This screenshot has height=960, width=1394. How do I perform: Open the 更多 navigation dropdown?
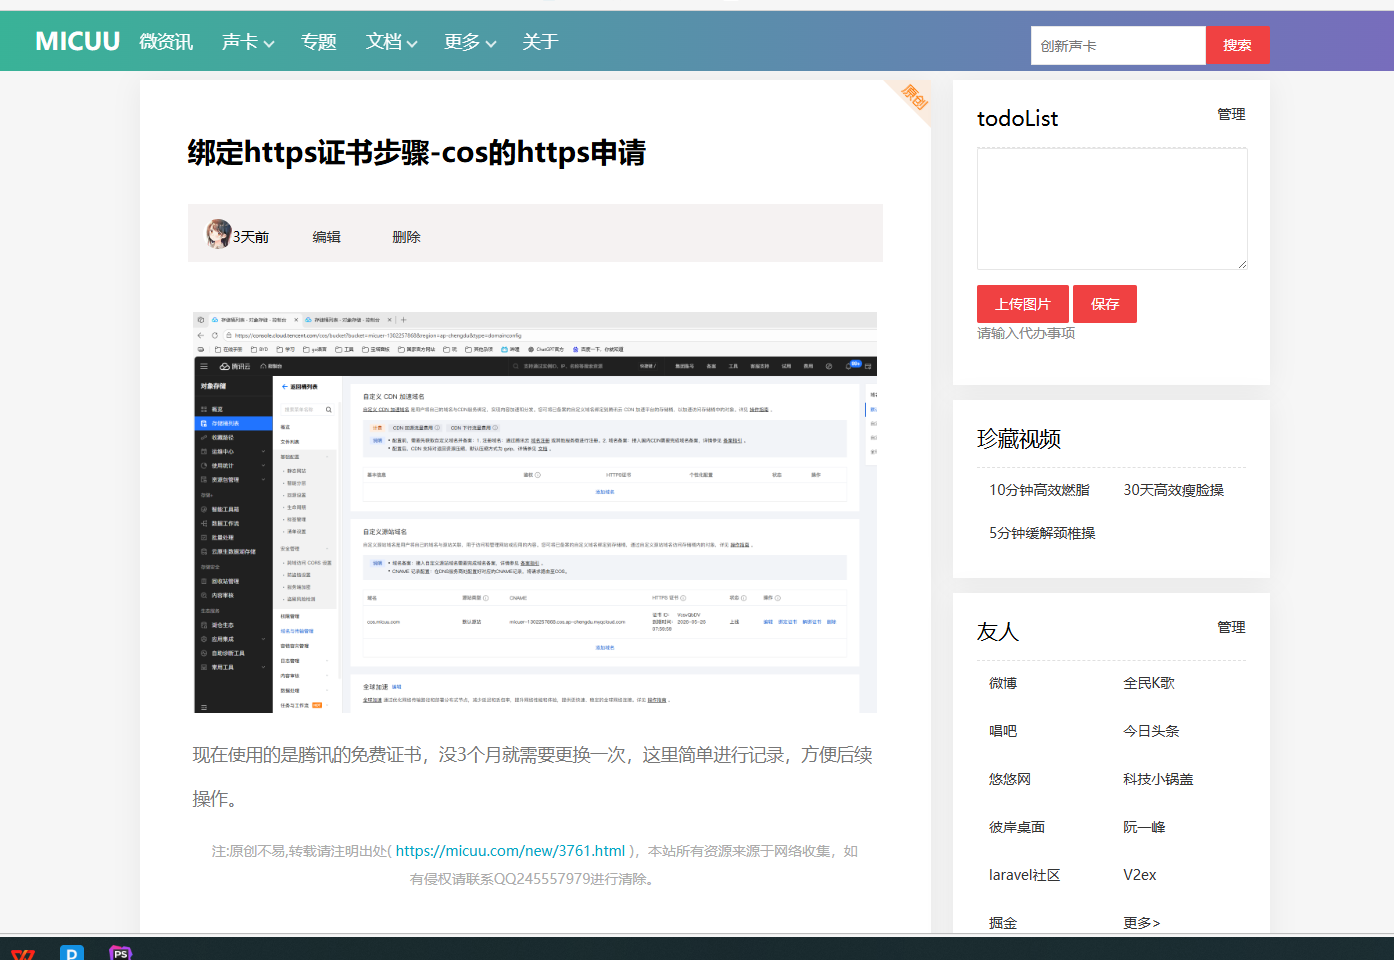coord(469,42)
